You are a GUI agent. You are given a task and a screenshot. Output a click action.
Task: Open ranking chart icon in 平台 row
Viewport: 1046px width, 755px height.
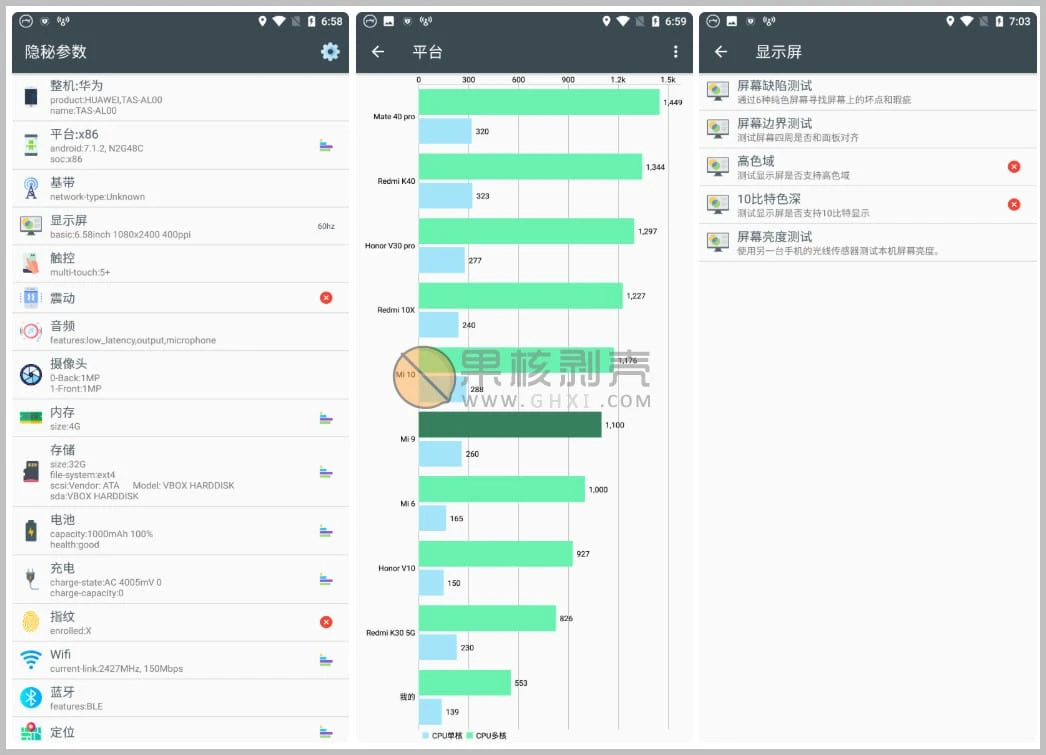point(326,145)
